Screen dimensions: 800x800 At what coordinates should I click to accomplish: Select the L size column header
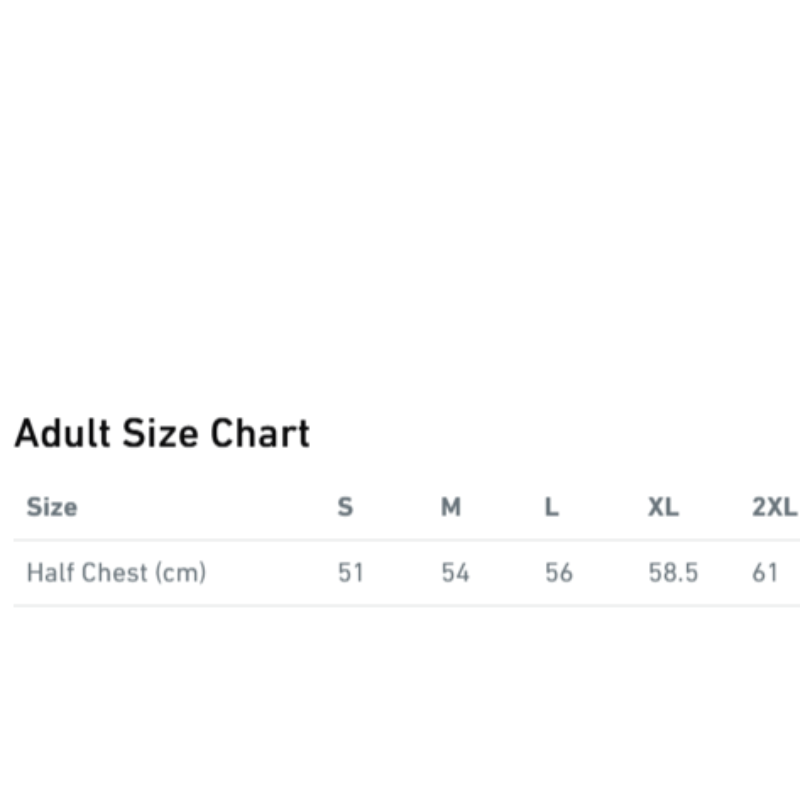coord(551,507)
